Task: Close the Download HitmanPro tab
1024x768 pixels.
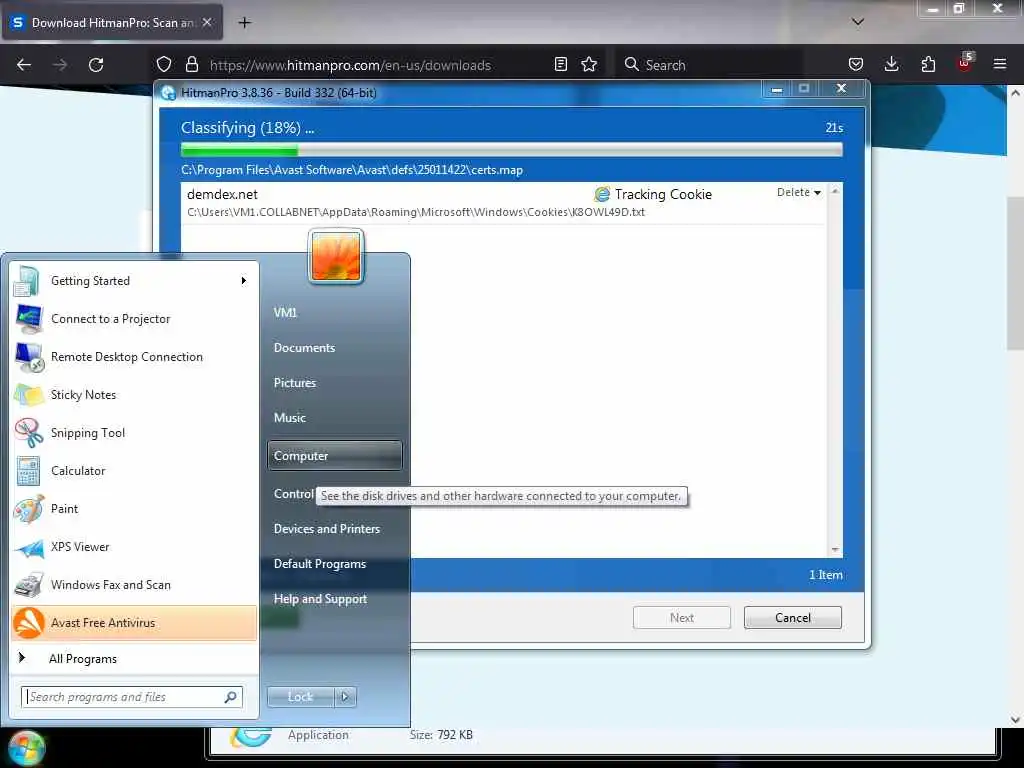Action: point(207,22)
